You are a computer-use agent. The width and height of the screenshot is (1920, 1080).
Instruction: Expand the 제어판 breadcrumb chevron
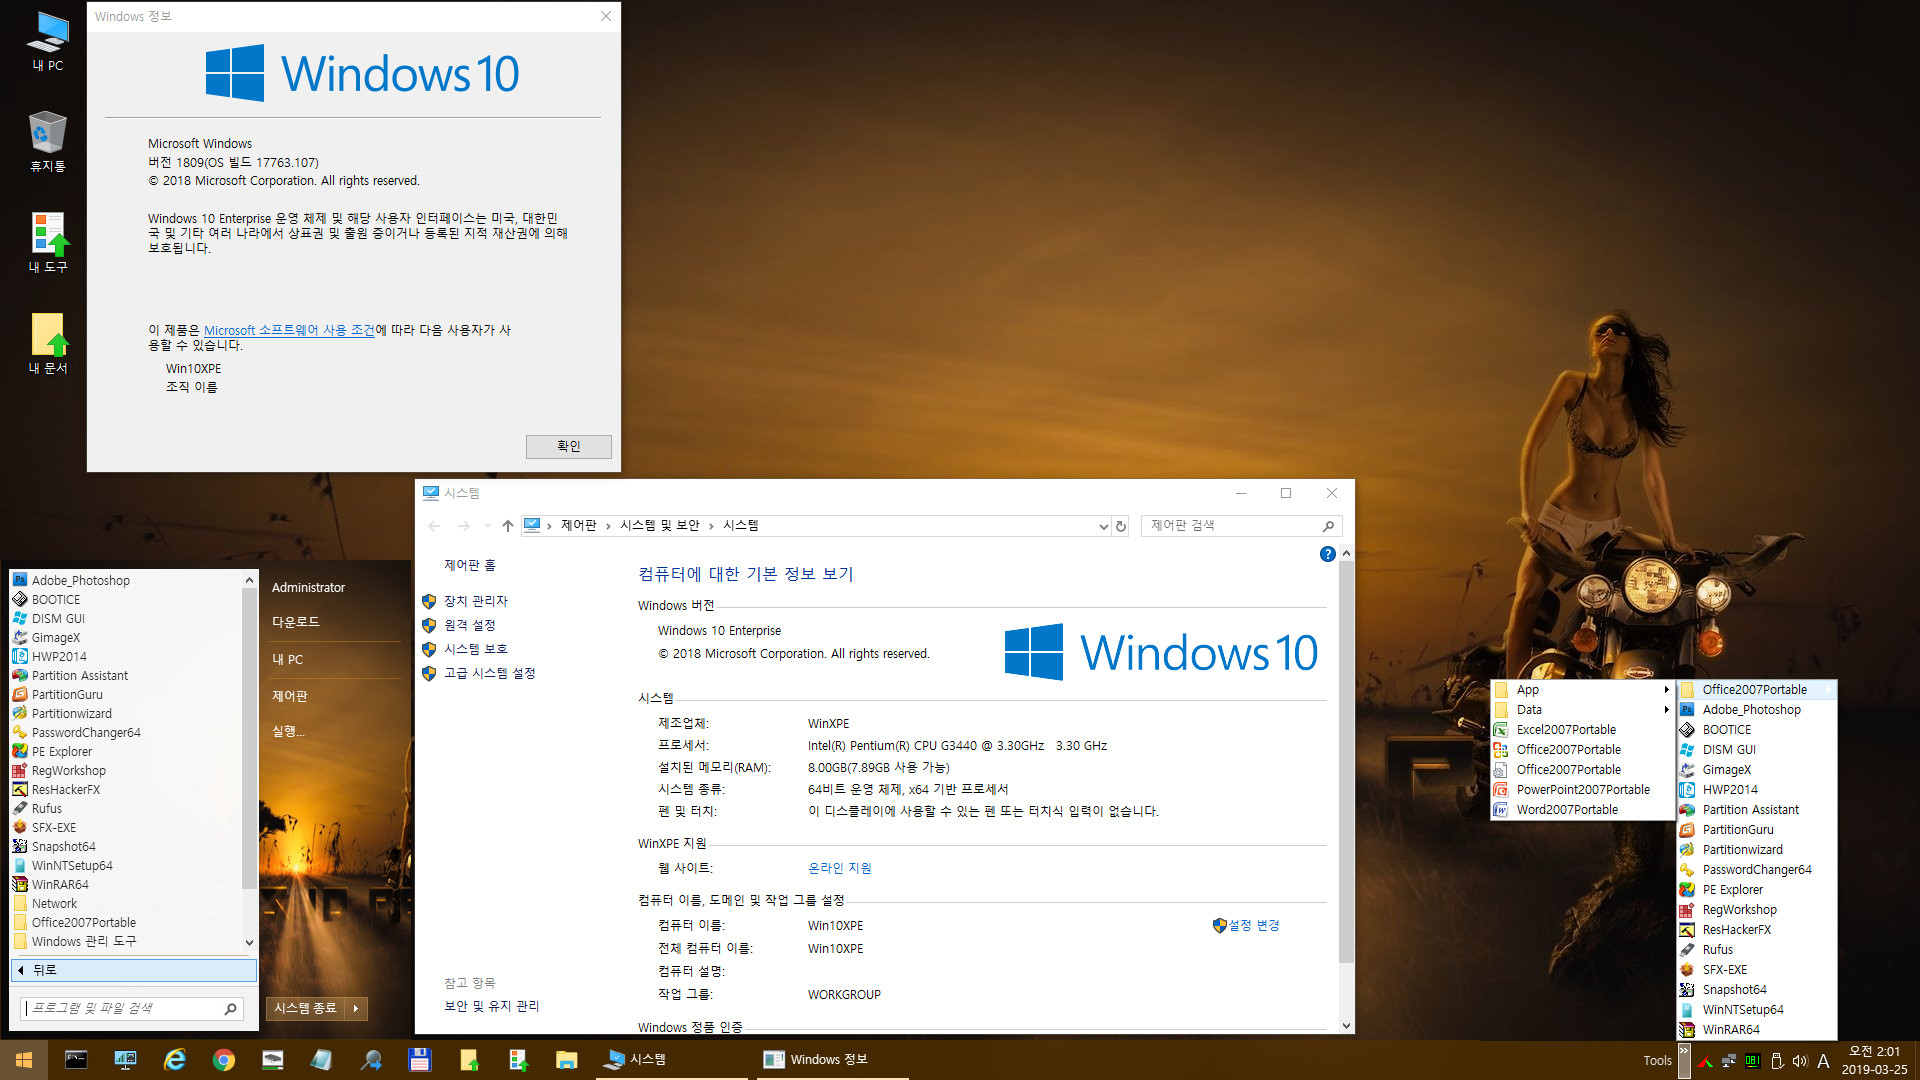pyautogui.click(x=608, y=526)
